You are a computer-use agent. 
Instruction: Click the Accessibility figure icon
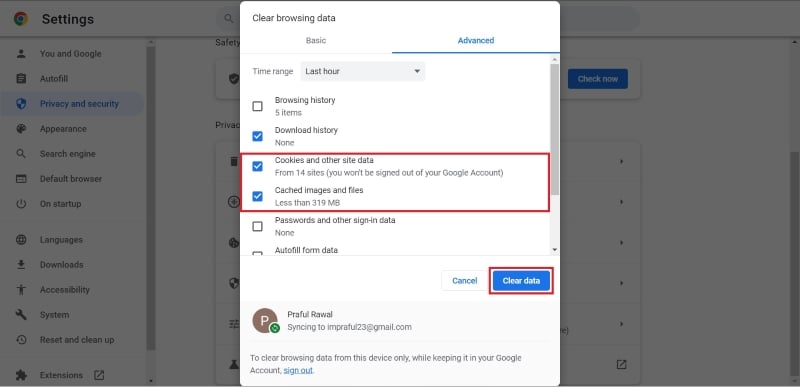click(x=21, y=290)
